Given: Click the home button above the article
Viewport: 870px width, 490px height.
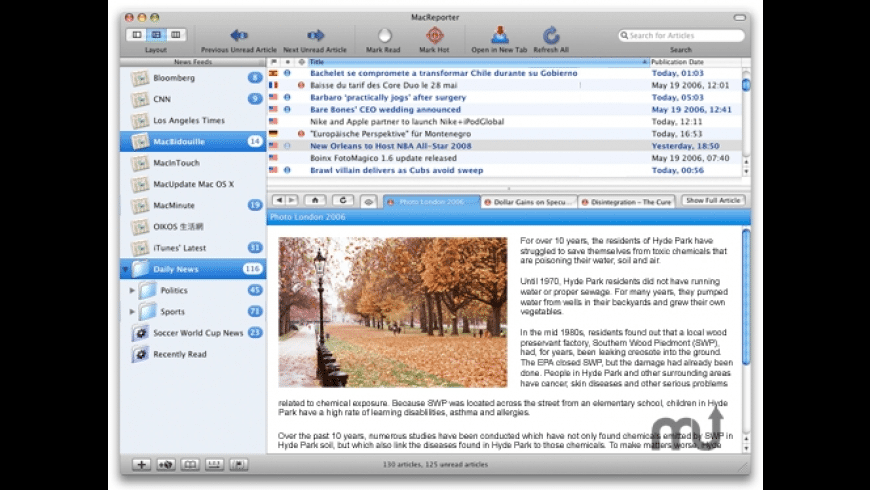Looking at the screenshot, I should click(313, 201).
